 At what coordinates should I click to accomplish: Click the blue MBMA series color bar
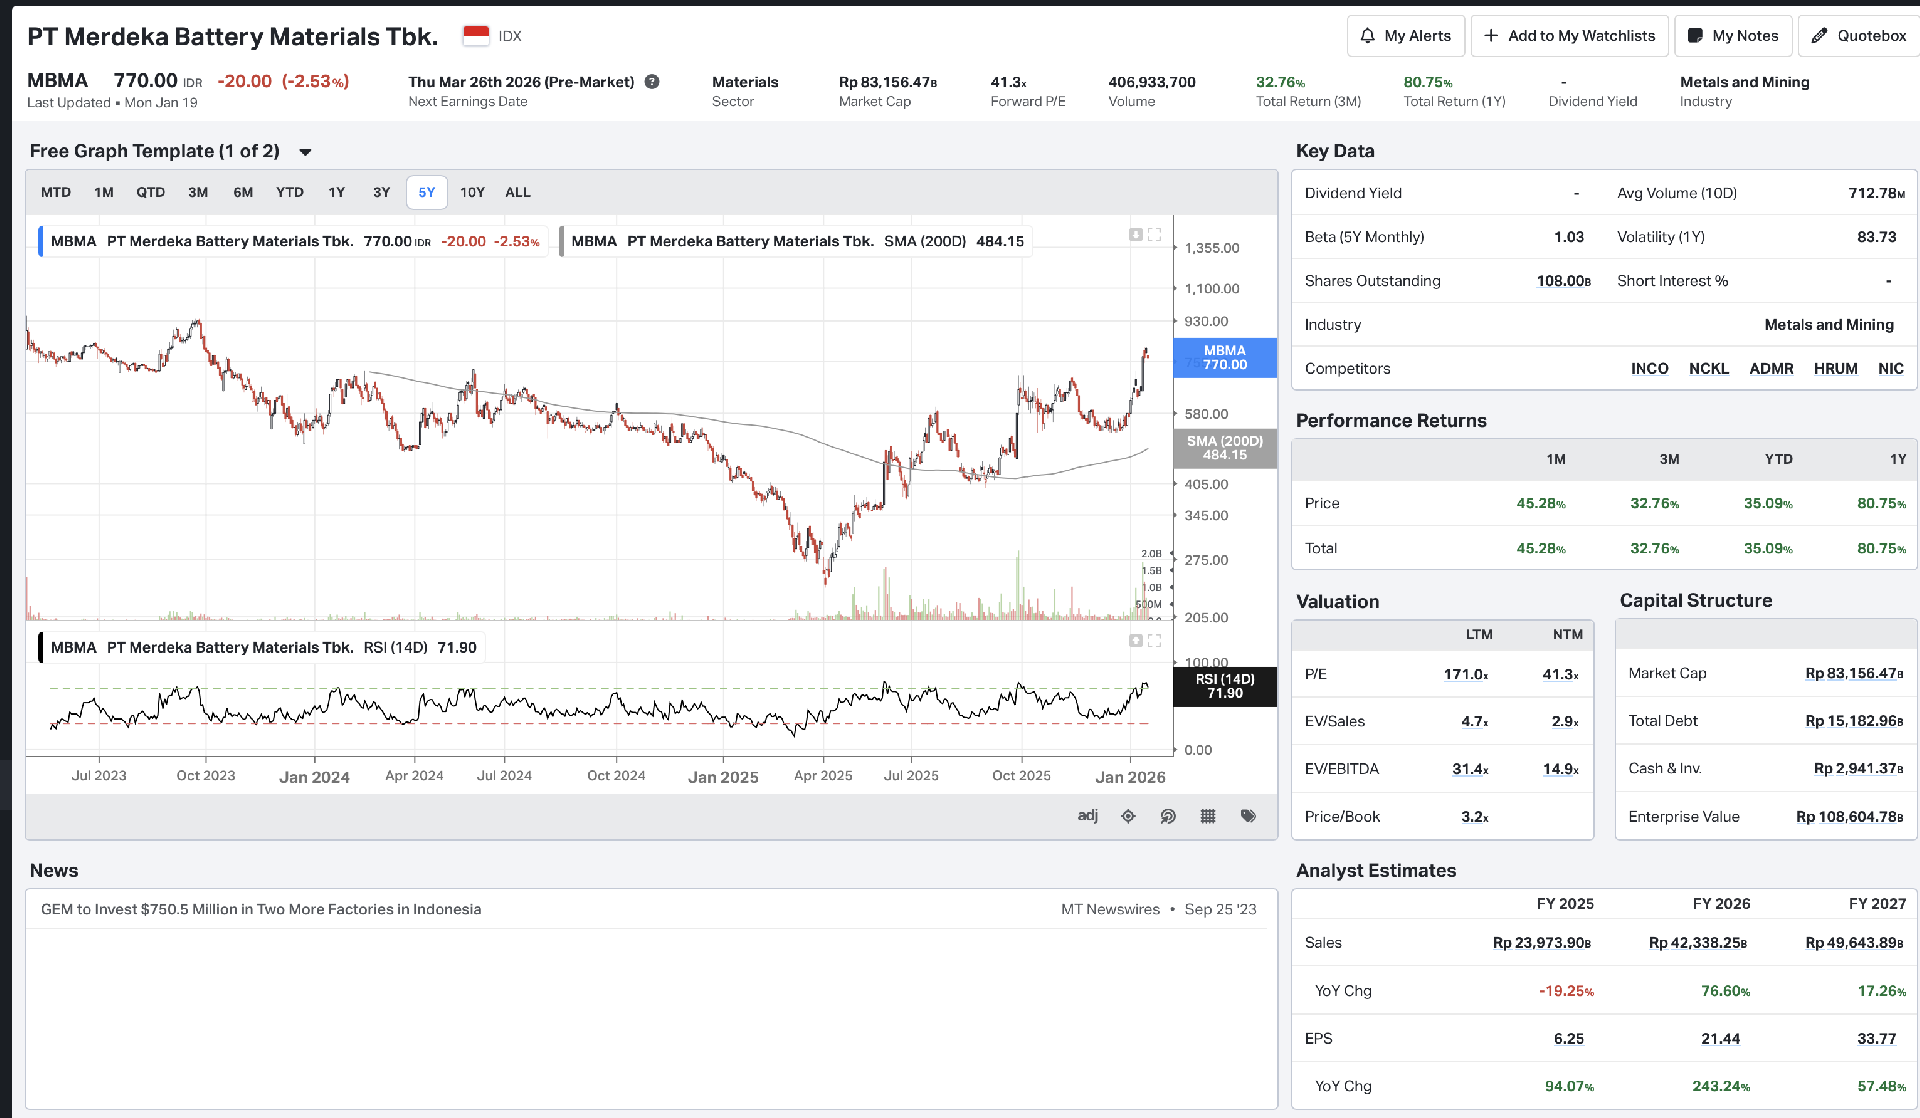click(41, 241)
